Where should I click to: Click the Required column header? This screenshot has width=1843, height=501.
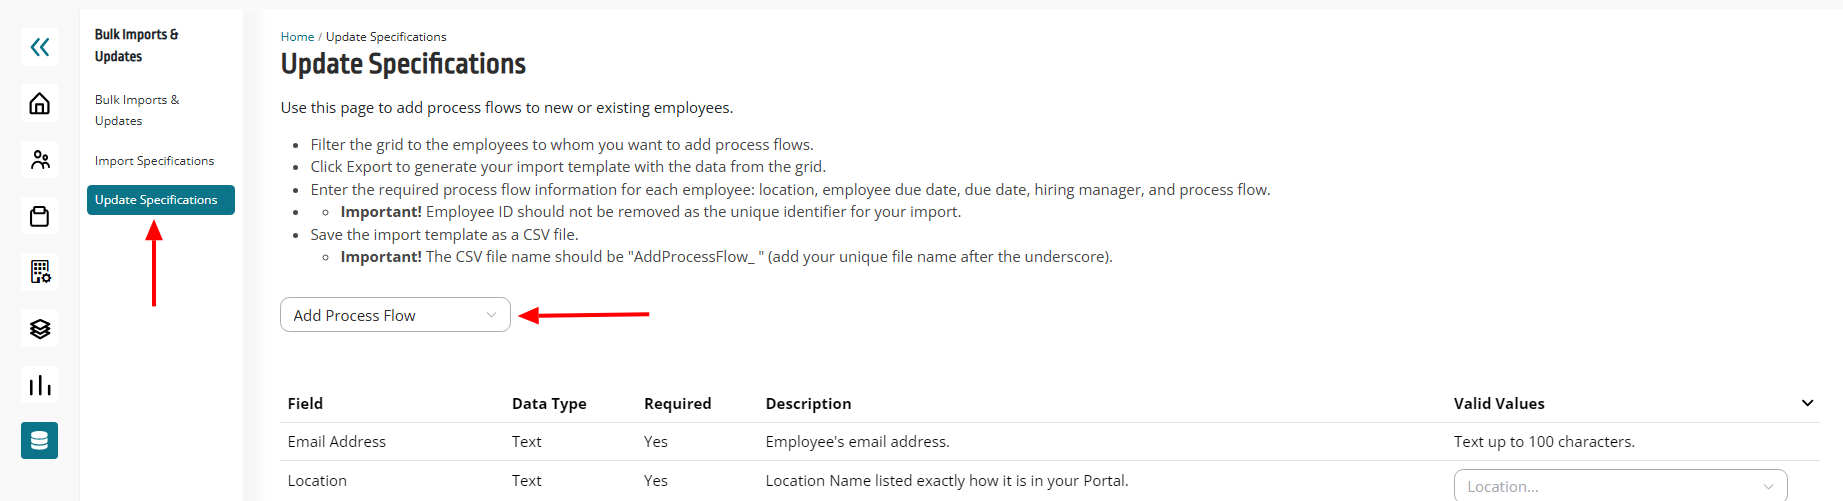coord(677,404)
